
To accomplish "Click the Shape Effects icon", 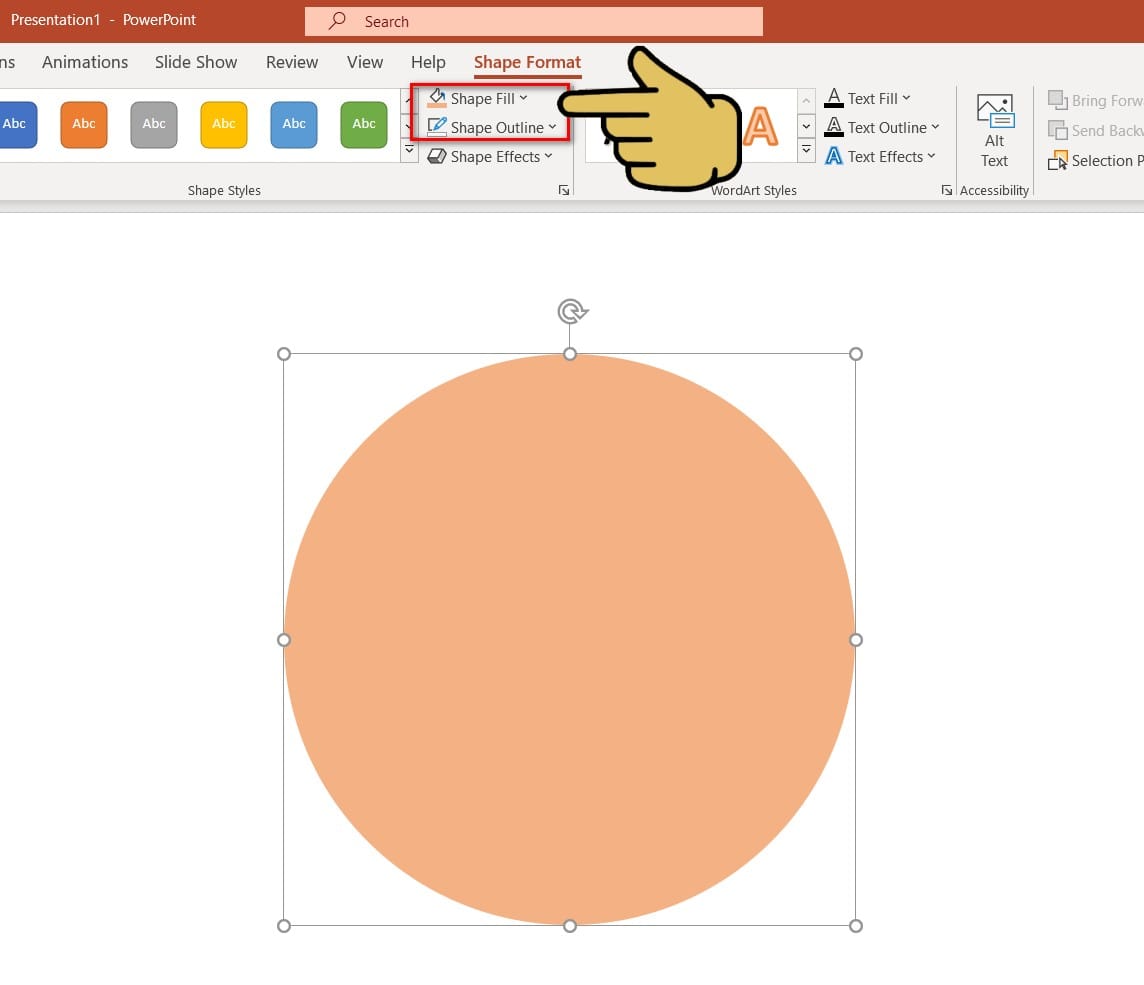I will pyautogui.click(x=437, y=156).
